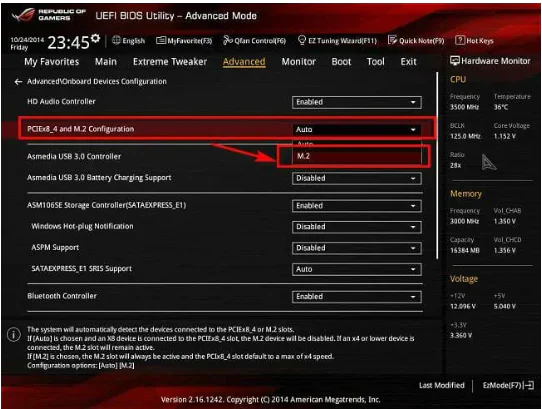542x409 pixels.
Task: Go to the Monitor tab
Action: [298, 62]
